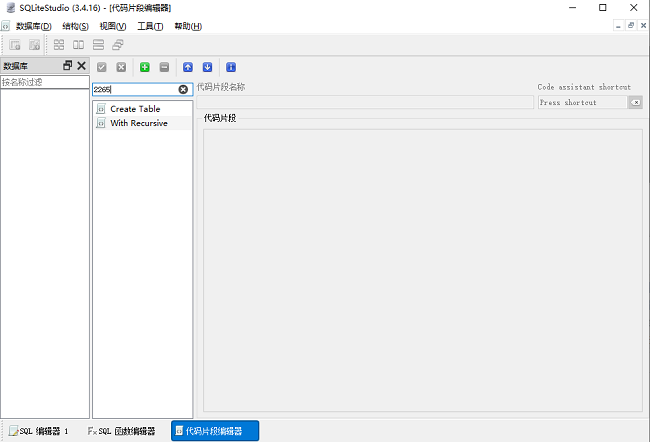
Task: Undock the 数据库 panel
Action: [67, 66]
